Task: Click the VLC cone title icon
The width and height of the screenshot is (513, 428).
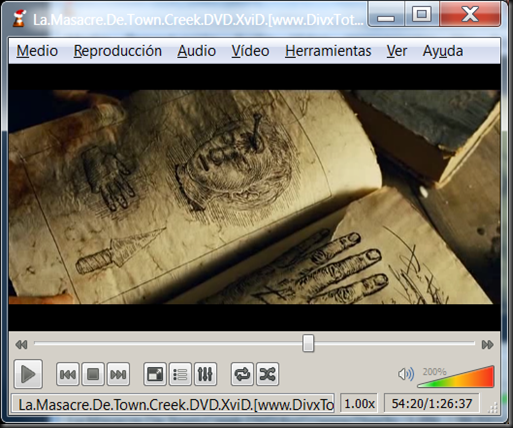Action: pyautogui.click(x=19, y=18)
